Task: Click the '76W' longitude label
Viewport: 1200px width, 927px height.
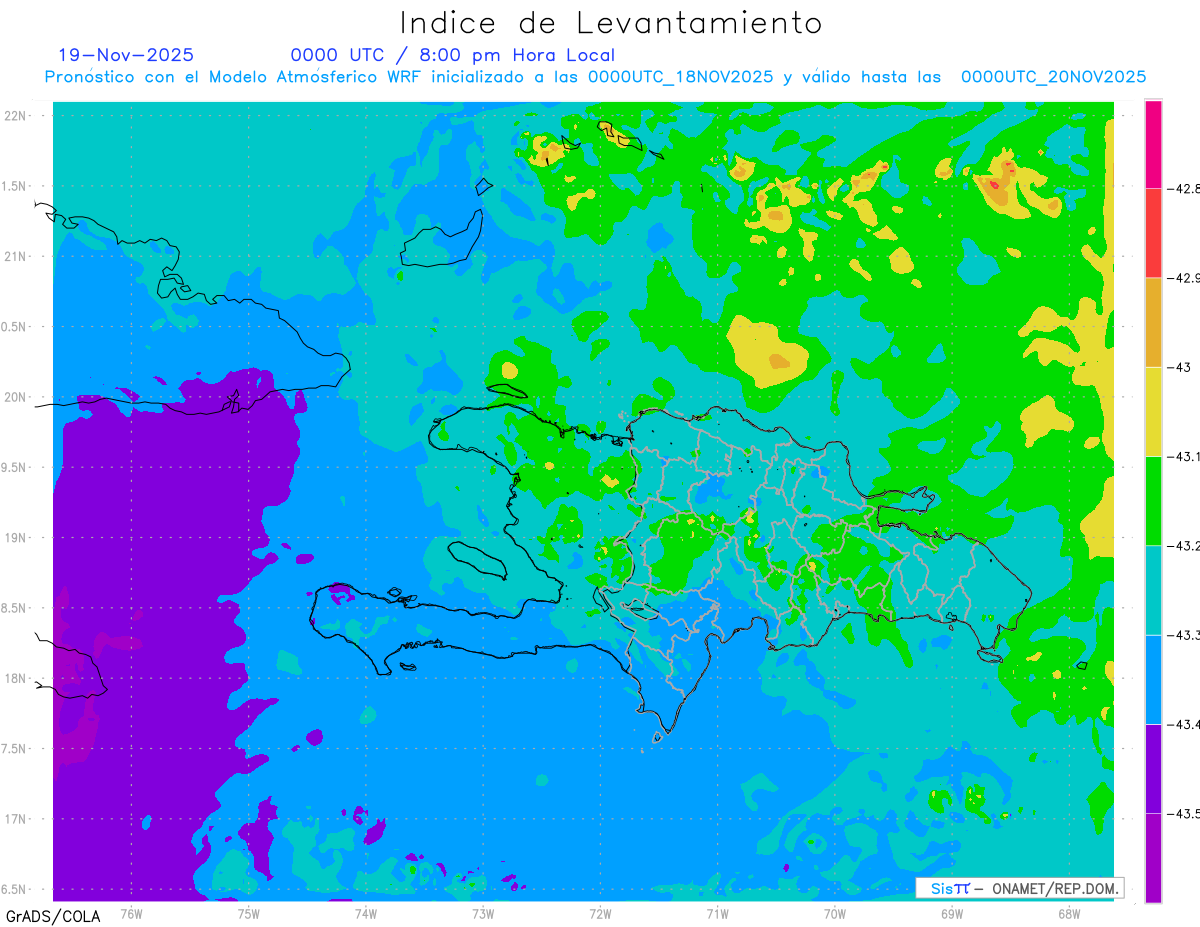Action: 131,913
